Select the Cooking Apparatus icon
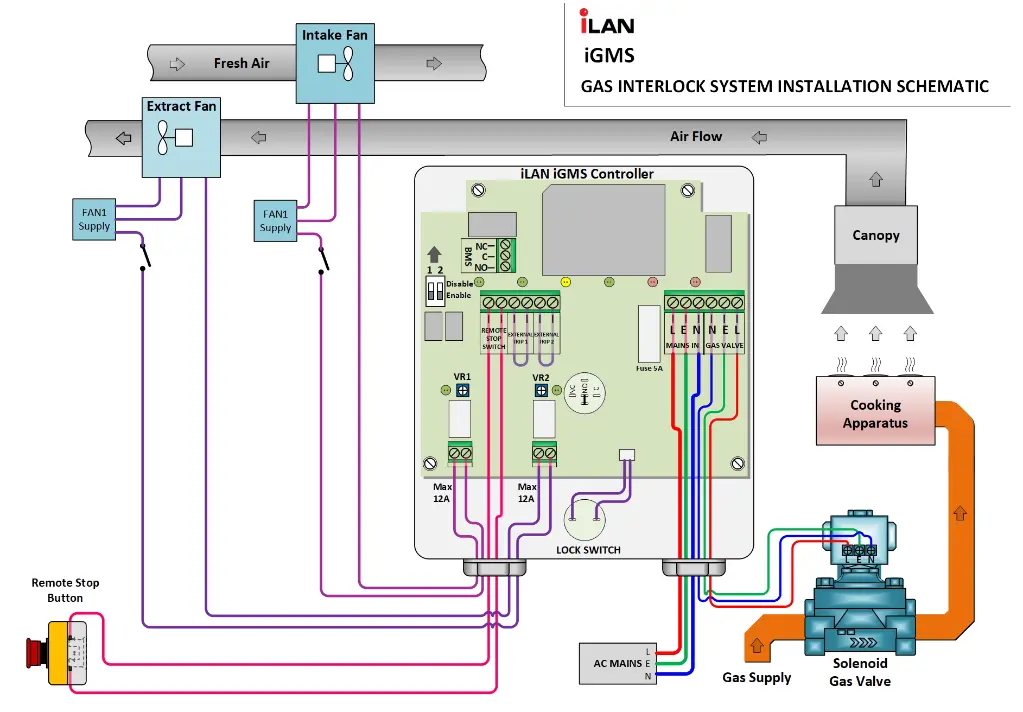 (874, 408)
